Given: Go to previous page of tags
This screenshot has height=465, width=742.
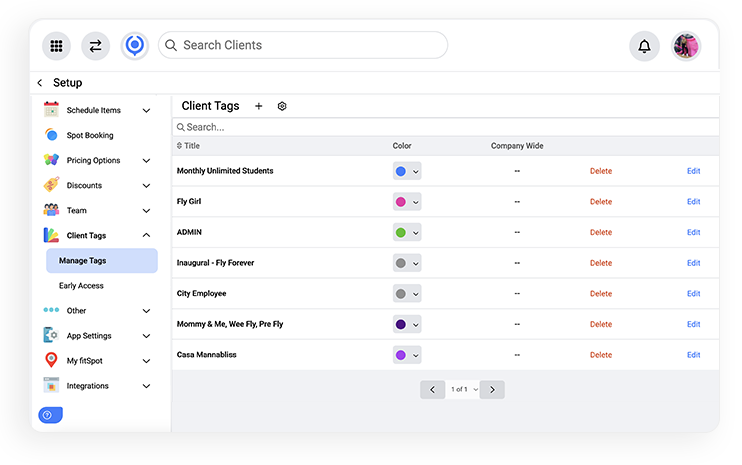Looking at the screenshot, I should pos(433,389).
